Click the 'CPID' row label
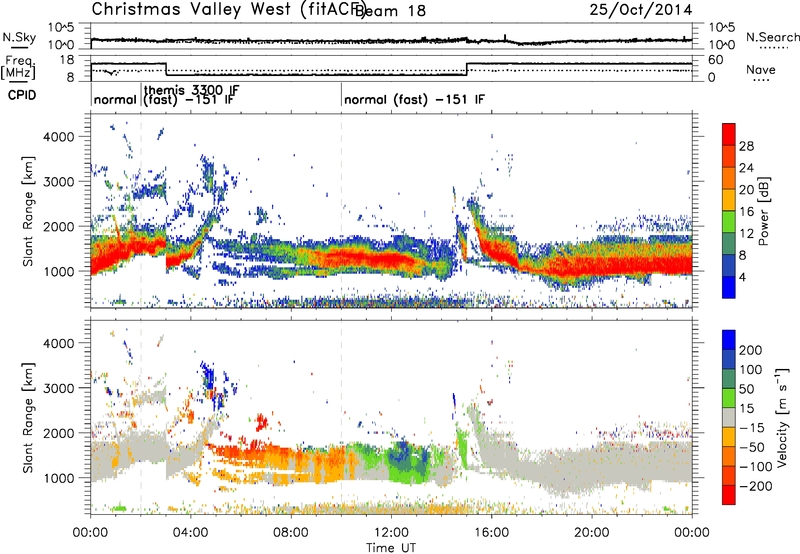 coord(22,95)
